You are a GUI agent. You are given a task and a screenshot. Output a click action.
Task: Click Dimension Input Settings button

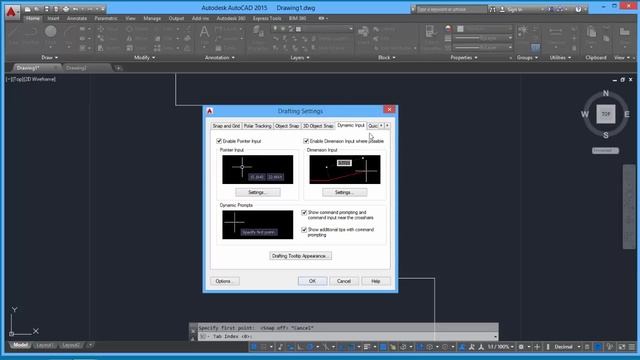344,192
